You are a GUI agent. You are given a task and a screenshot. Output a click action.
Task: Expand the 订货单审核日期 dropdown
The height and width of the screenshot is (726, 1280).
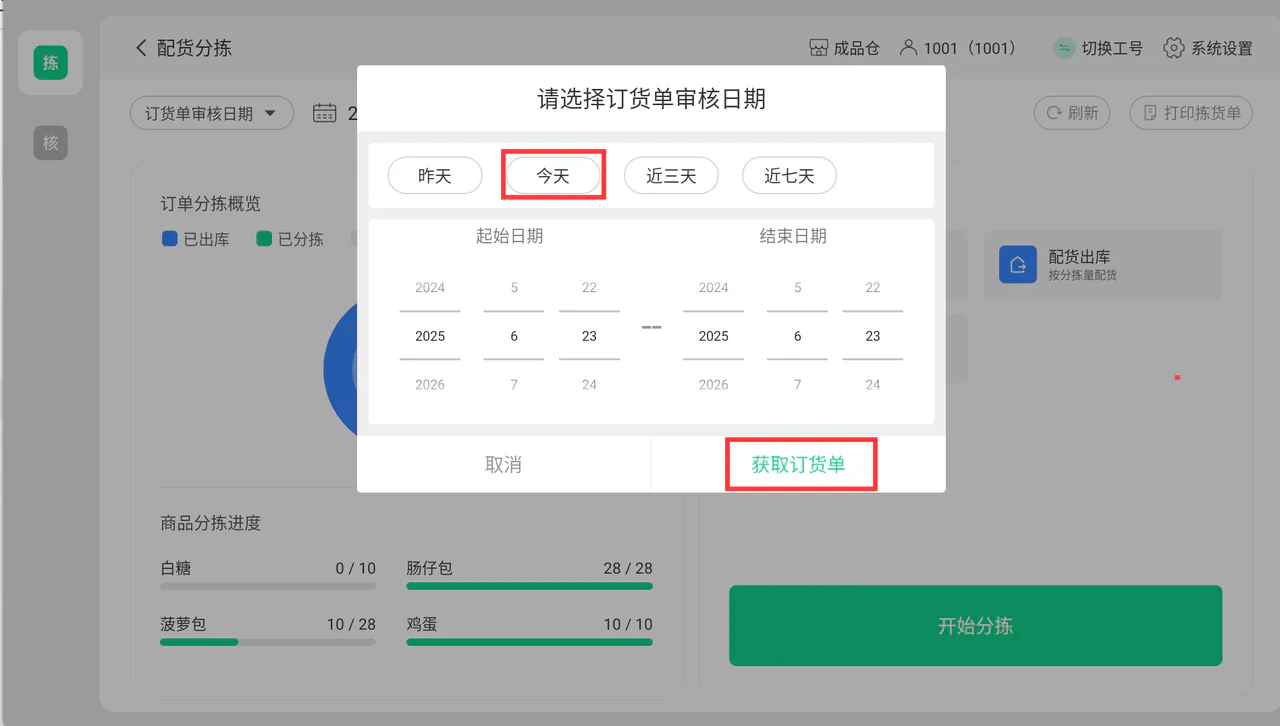tap(212, 113)
